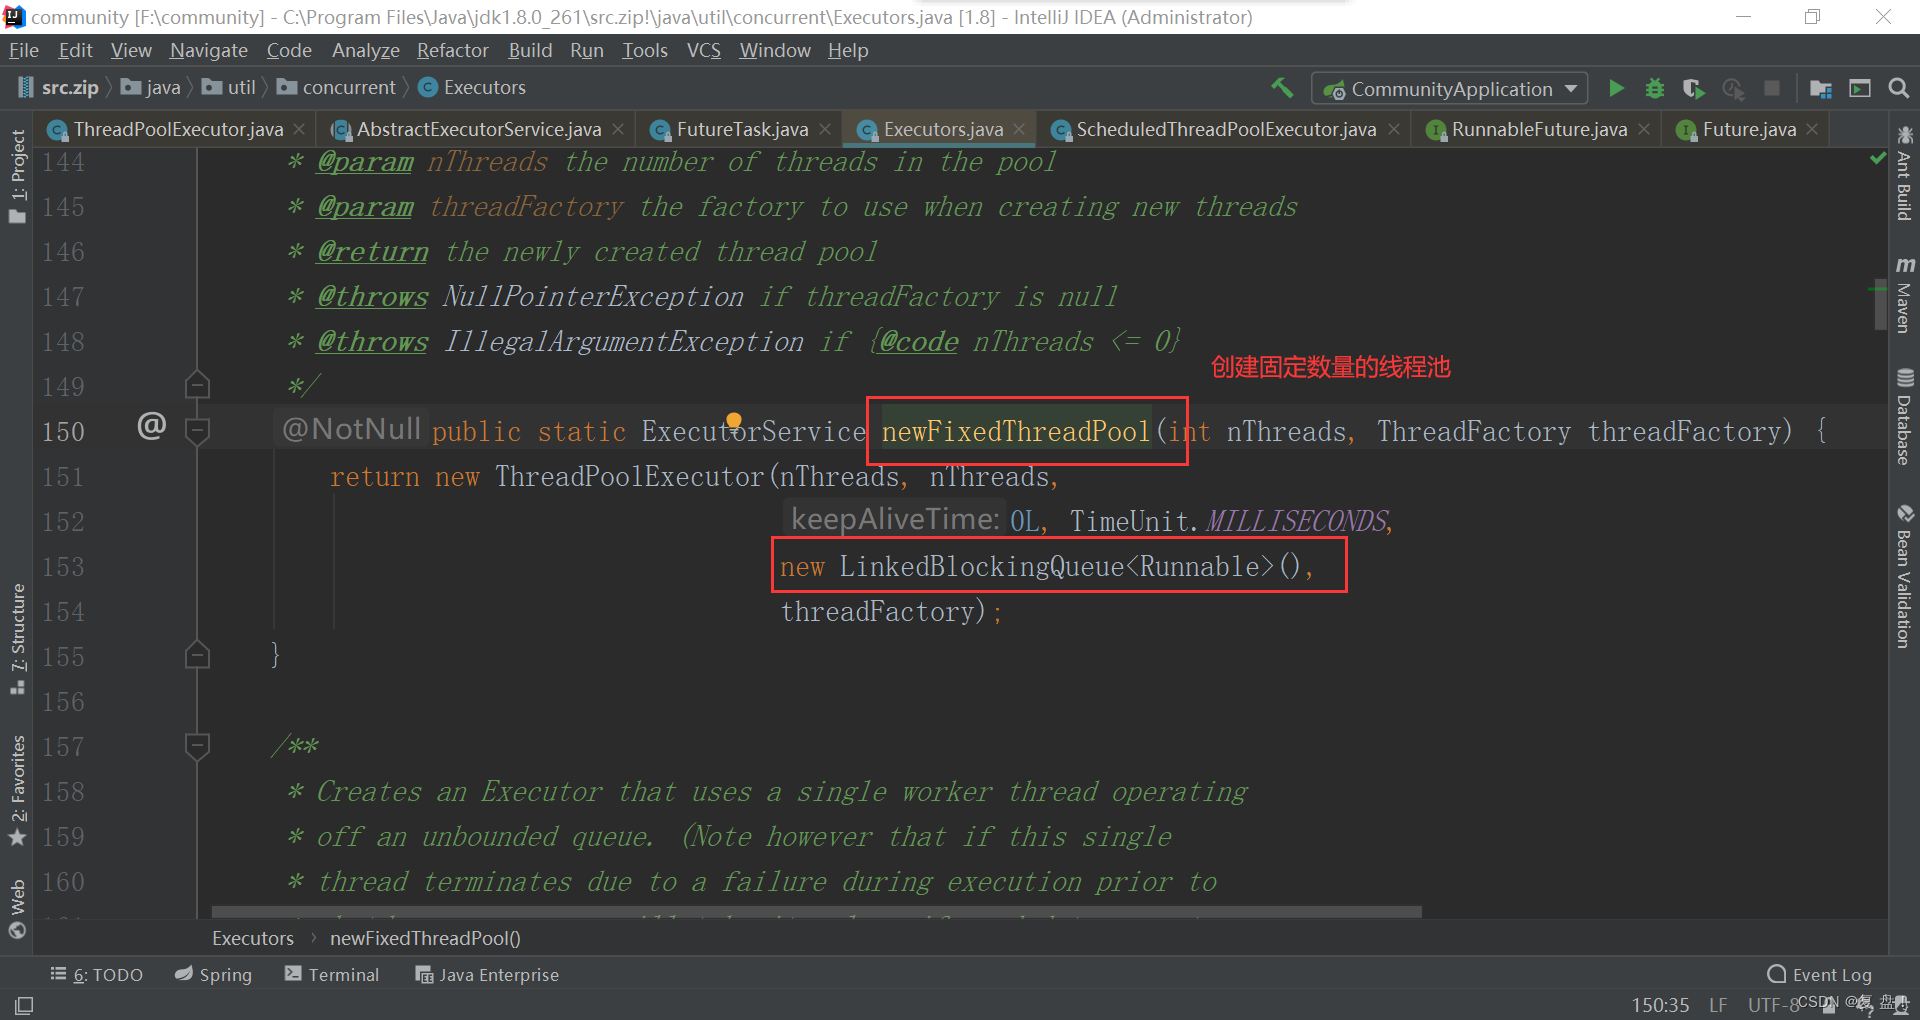The image size is (1920, 1020).
Task: Click the vertical editor scrollbar thumb
Action: point(1880,305)
